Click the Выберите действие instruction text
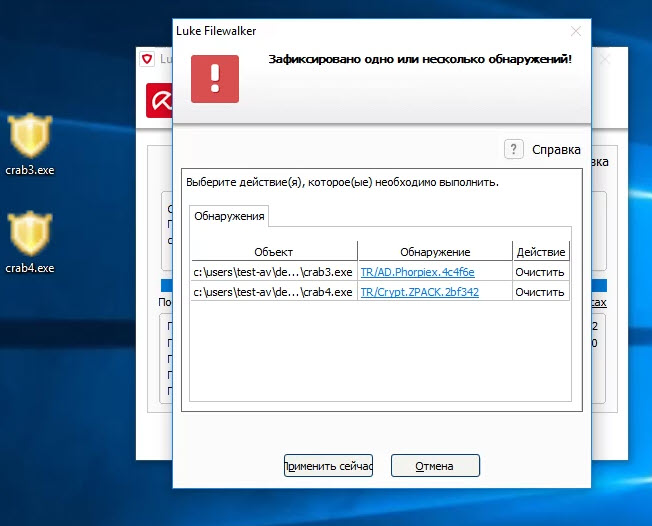 tap(342, 183)
